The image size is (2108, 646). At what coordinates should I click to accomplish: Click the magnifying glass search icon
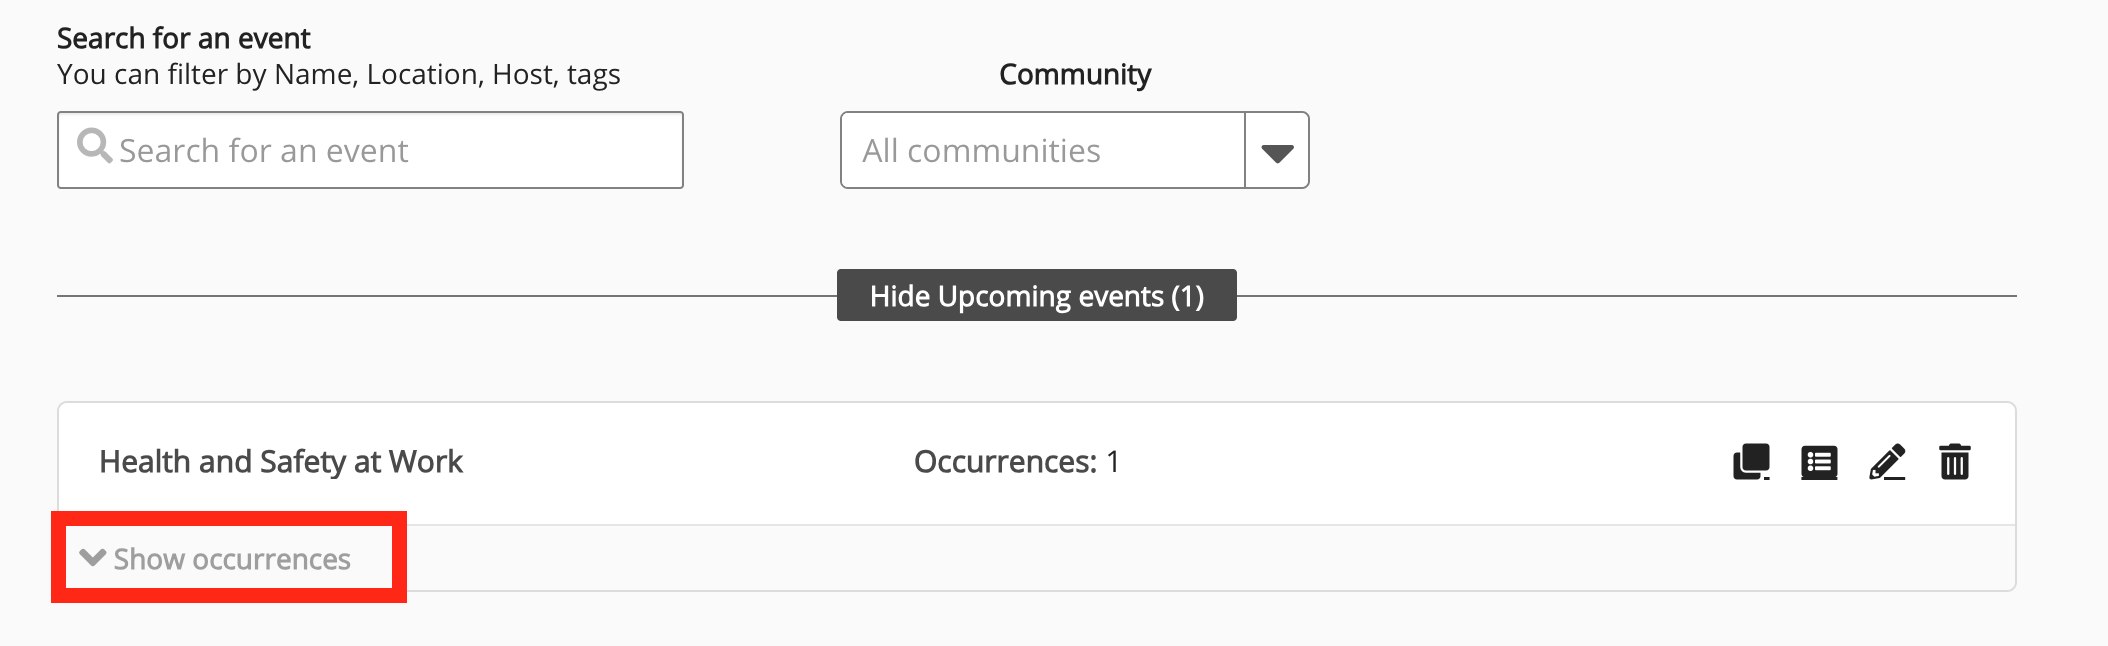pyautogui.click(x=95, y=148)
